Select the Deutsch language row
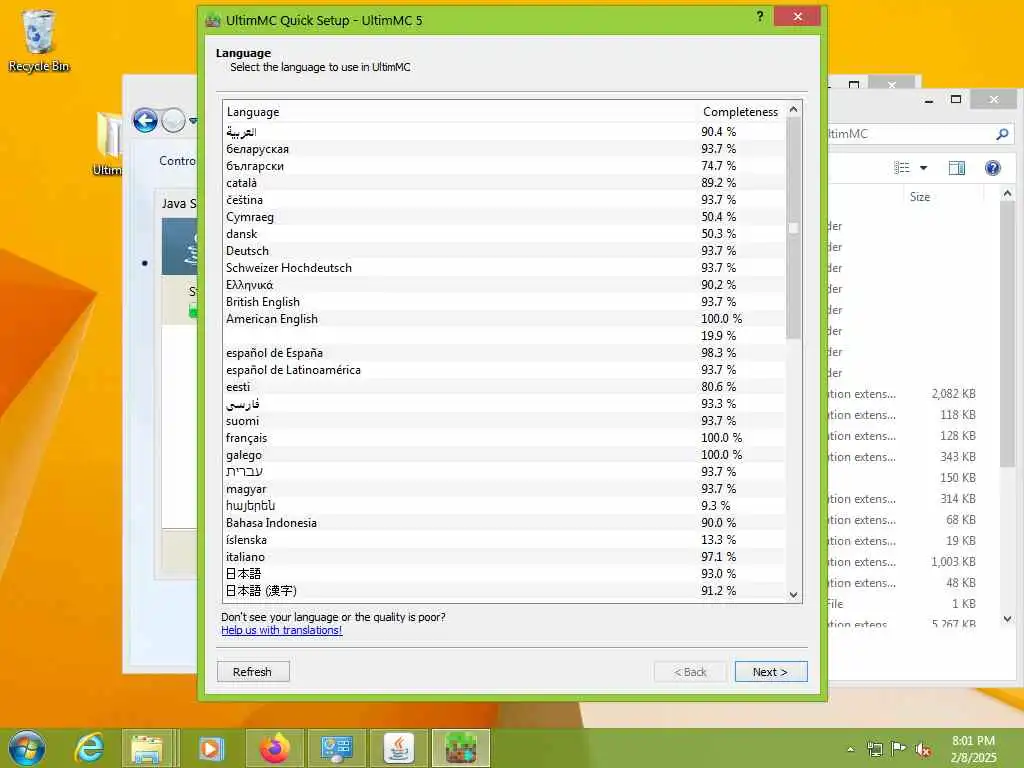 504,251
